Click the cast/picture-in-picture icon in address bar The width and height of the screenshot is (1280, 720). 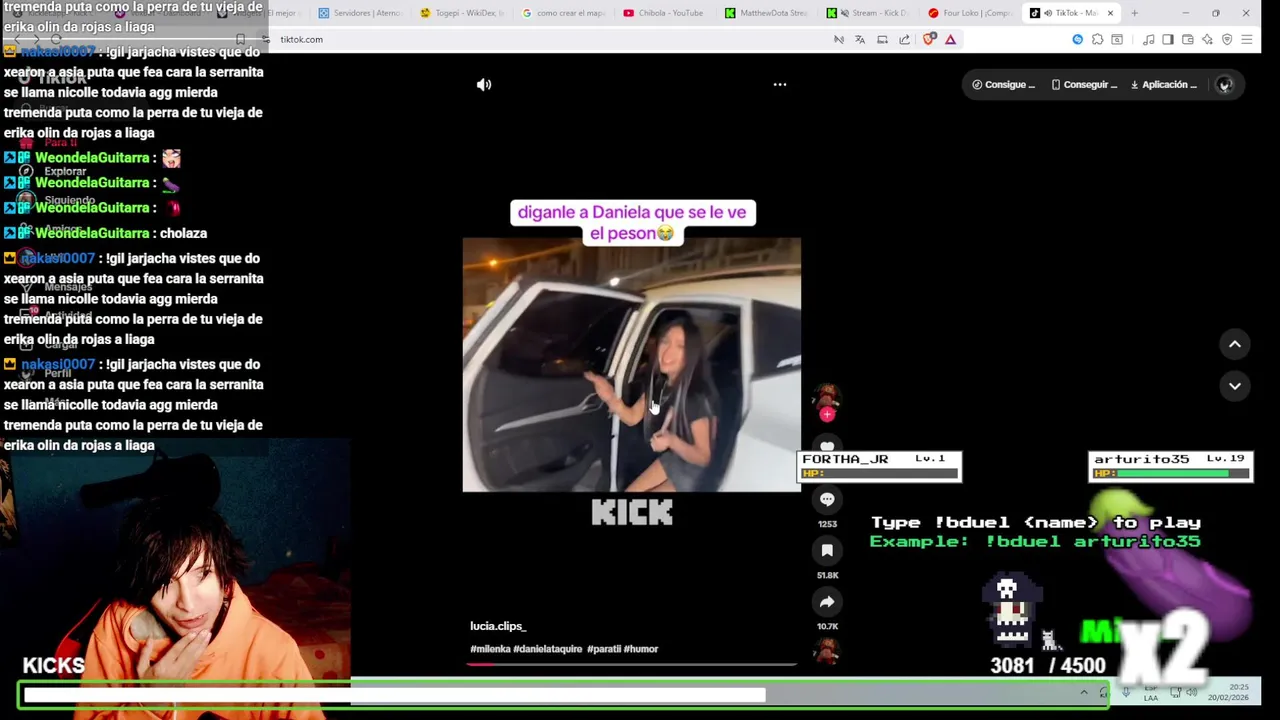pyautogui.click(x=882, y=39)
